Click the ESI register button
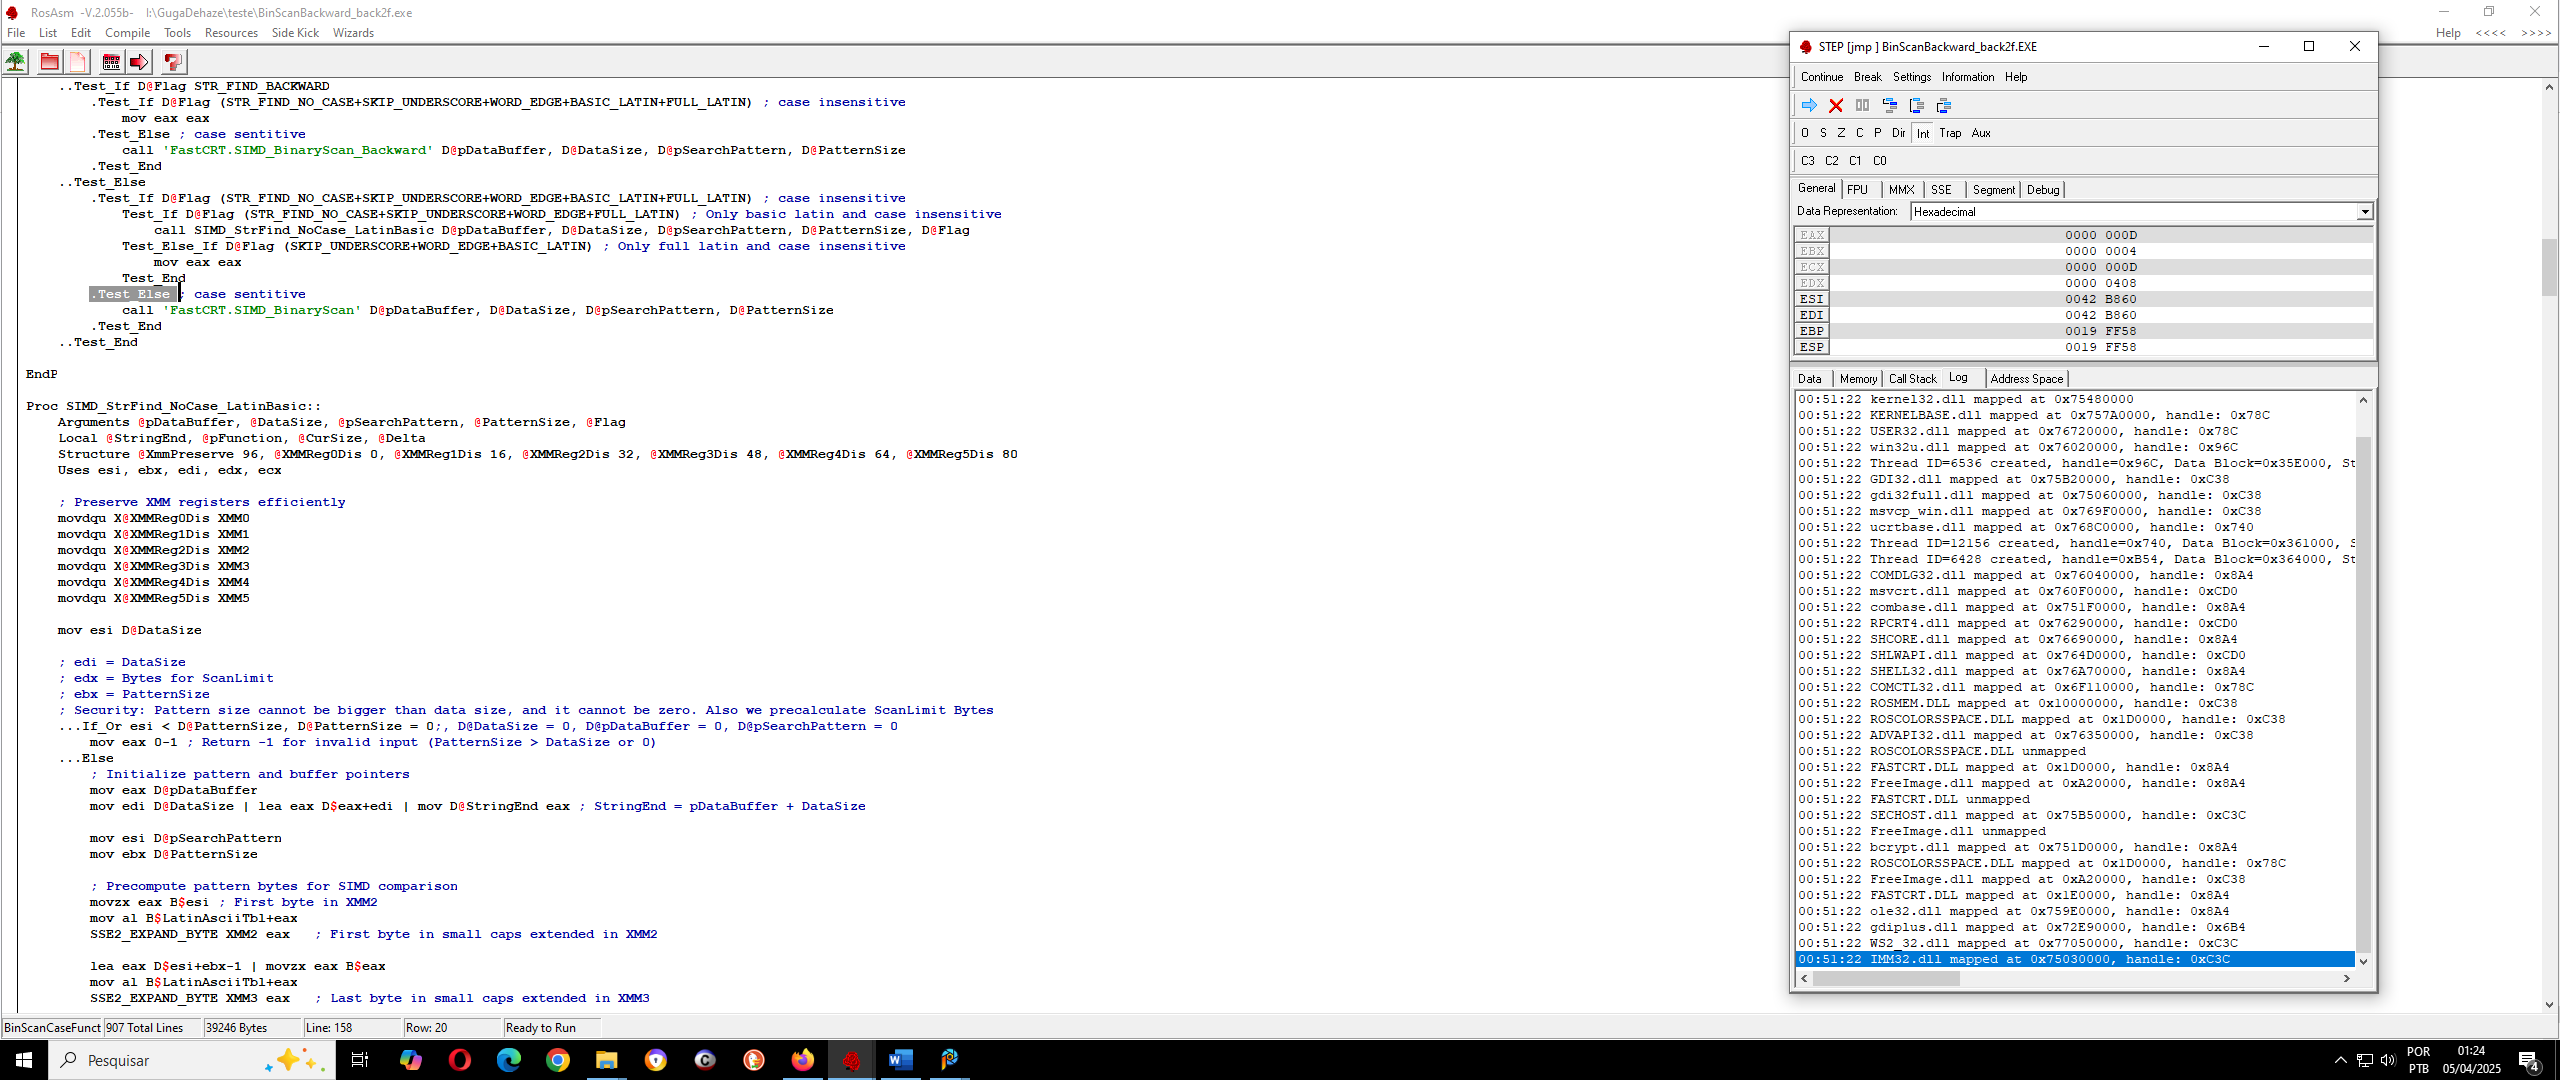The width and height of the screenshot is (2560, 1080). (1812, 299)
